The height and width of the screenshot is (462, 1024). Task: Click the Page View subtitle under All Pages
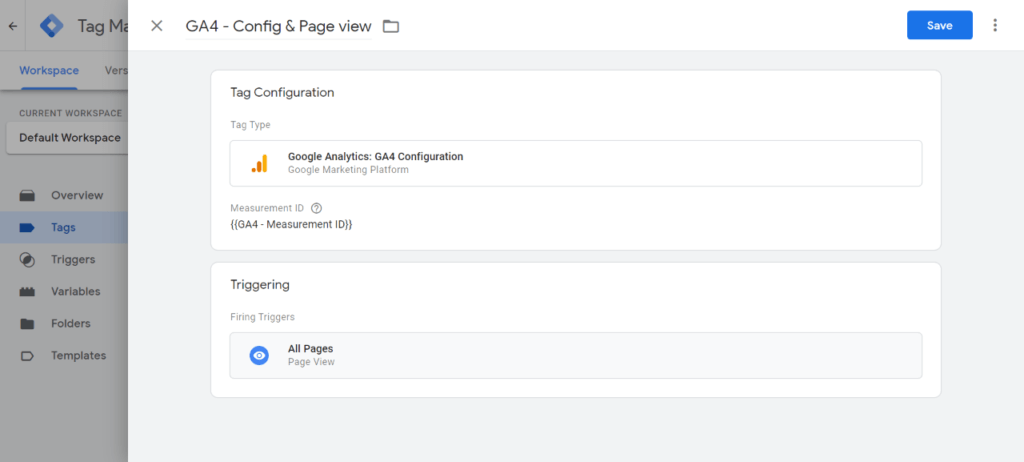pos(311,362)
